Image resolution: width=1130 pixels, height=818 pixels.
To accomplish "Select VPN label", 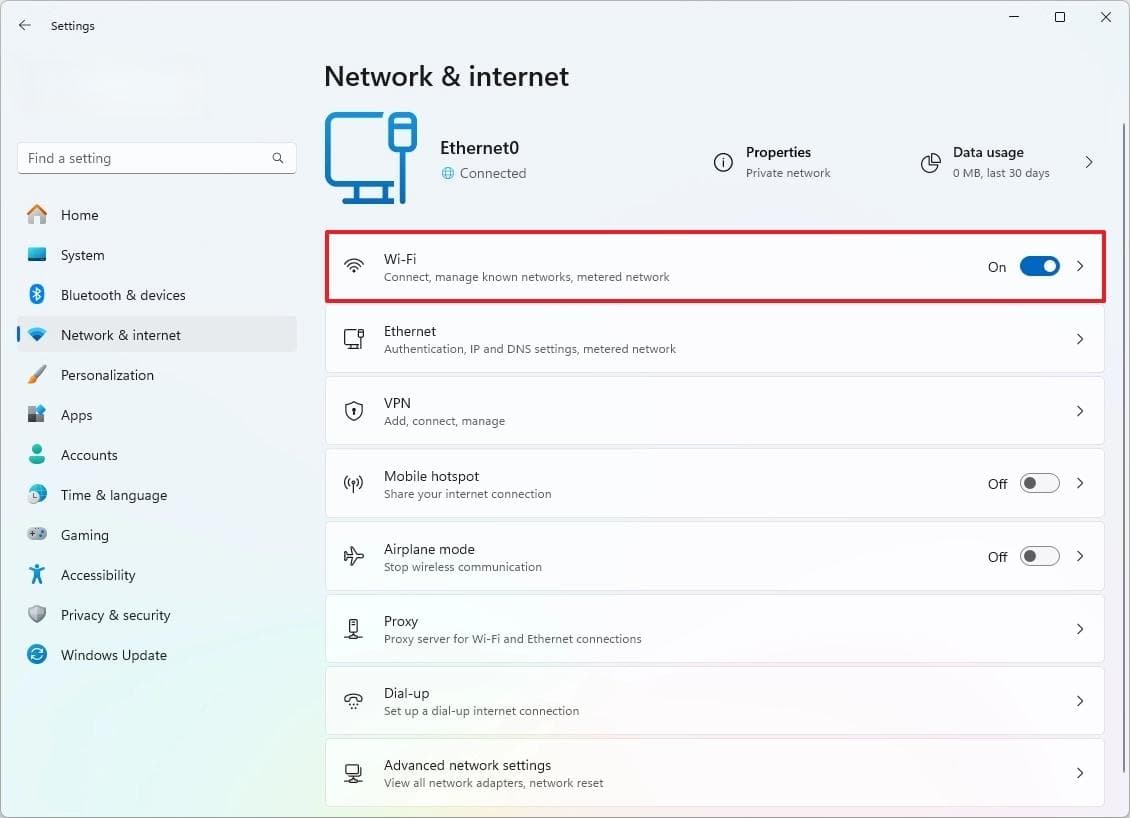I will click(397, 403).
